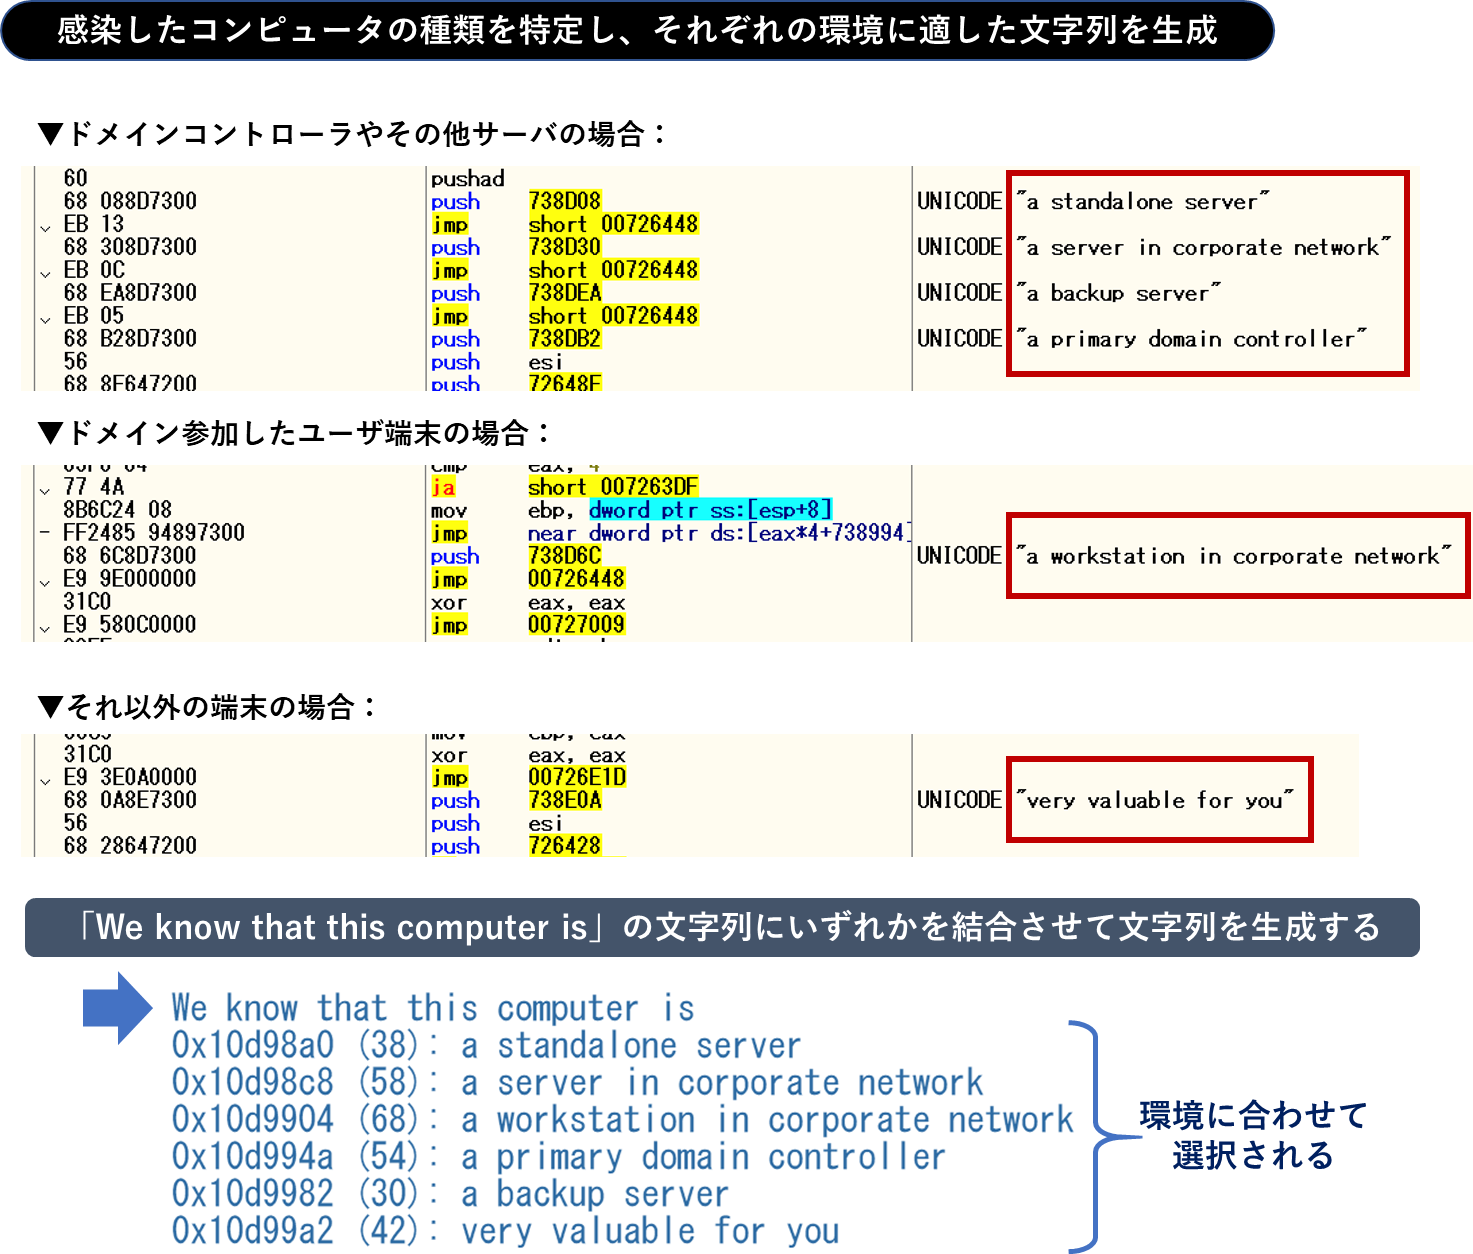
Task: Click the gray "We know that this computer is" banner
Action: coord(721,927)
